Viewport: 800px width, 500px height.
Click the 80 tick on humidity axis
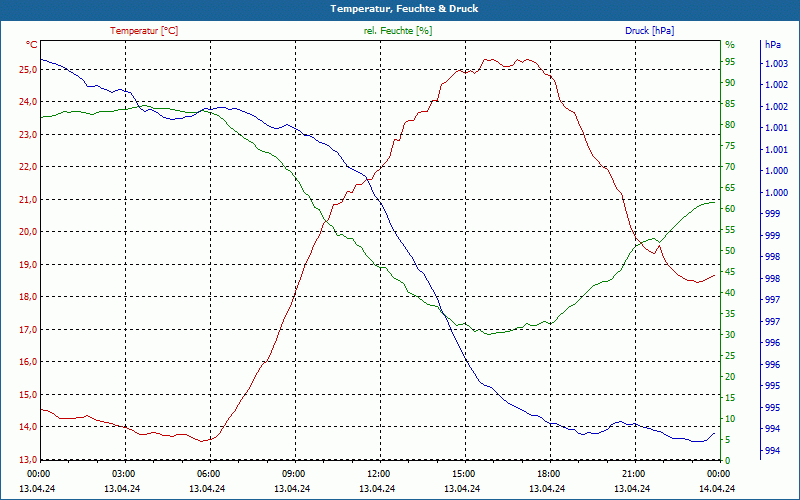(x=730, y=124)
